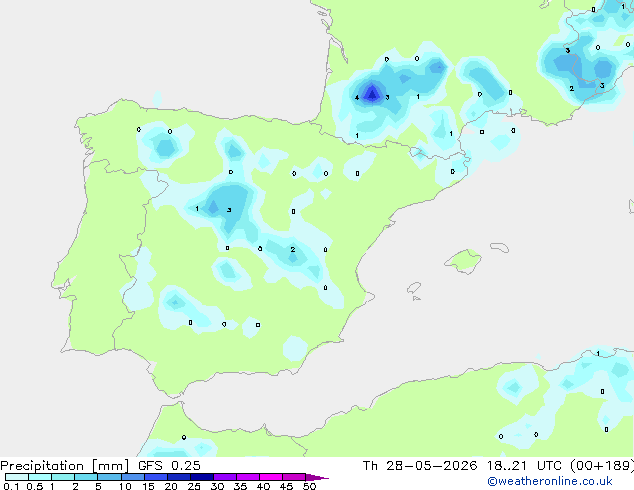Choose the 35–40 mm purple legend swatch
The height and width of the screenshot is (490, 634).
(x=248, y=477)
